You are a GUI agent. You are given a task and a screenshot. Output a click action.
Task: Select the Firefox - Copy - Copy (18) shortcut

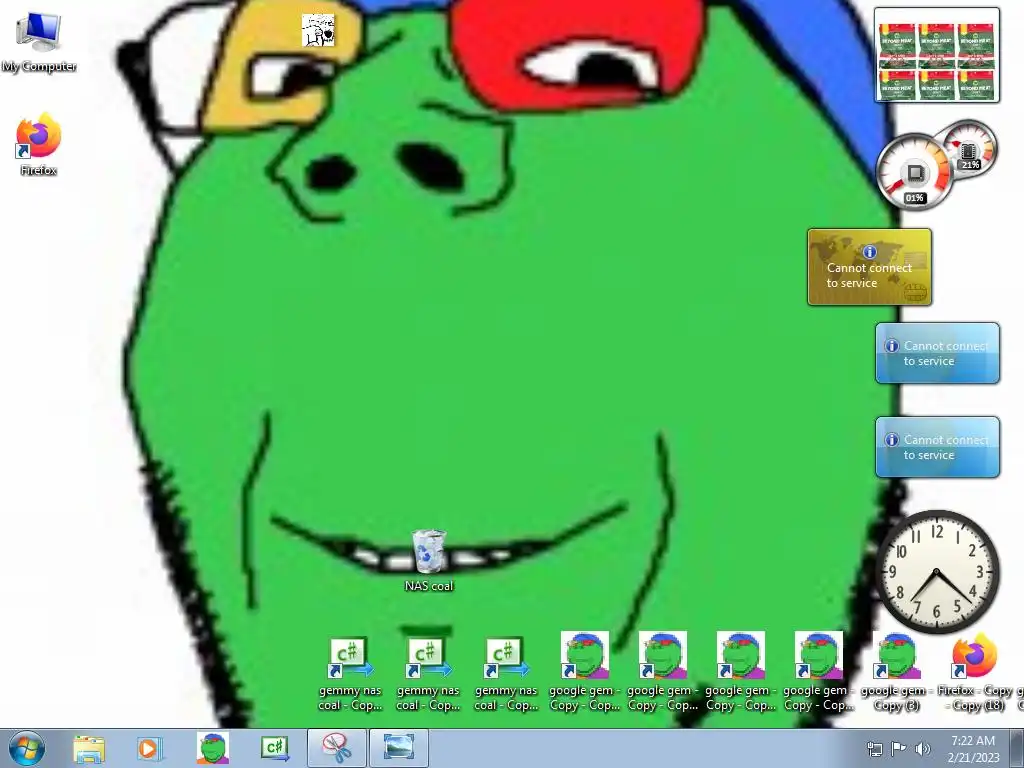(974, 671)
